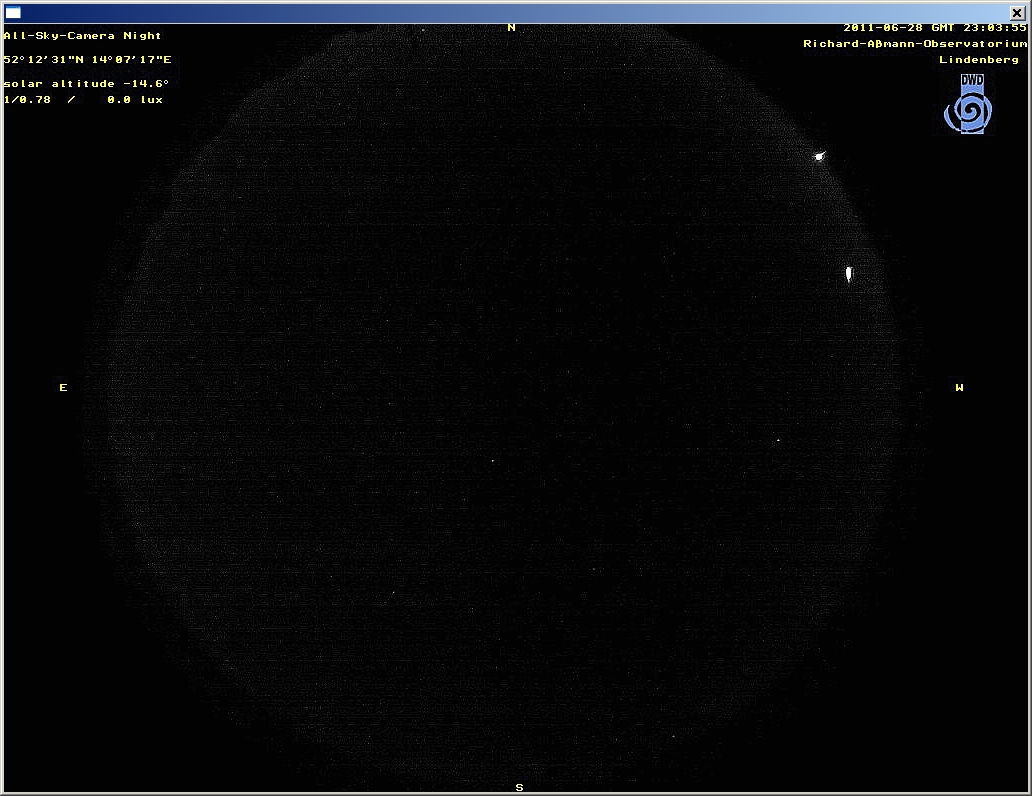Click the N compass marker
1032x796 pixels.
tap(511, 27)
